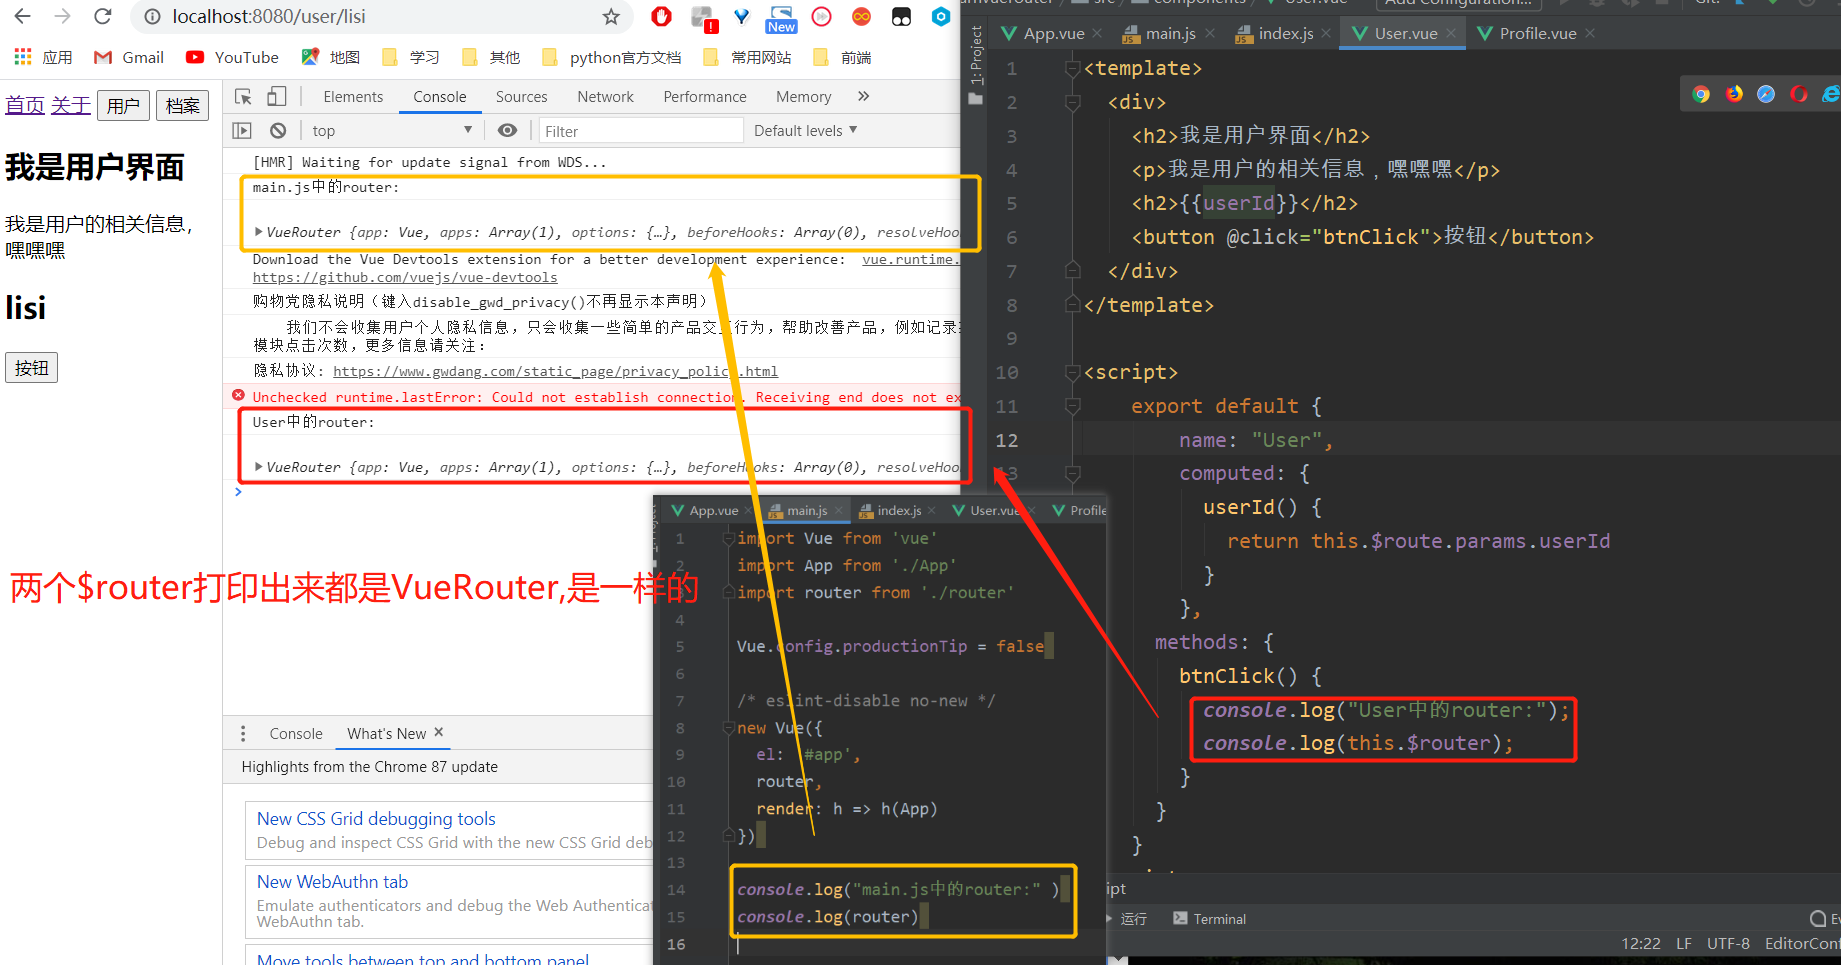The image size is (1841, 965).
Task: Open the python官方文档 bookmark folder
Action: (x=611, y=57)
